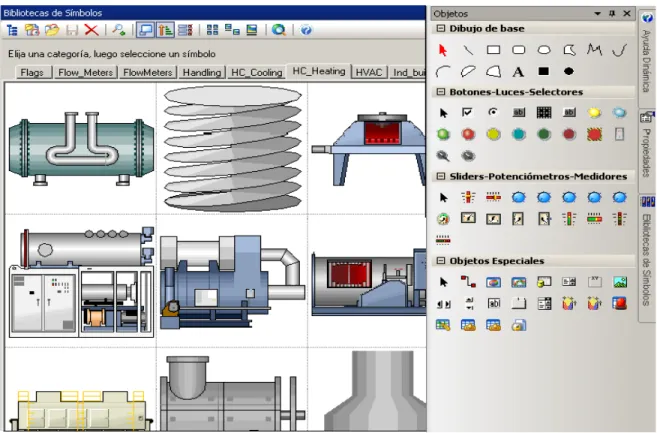Choose the rectangle drawing tool

pos(493,50)
